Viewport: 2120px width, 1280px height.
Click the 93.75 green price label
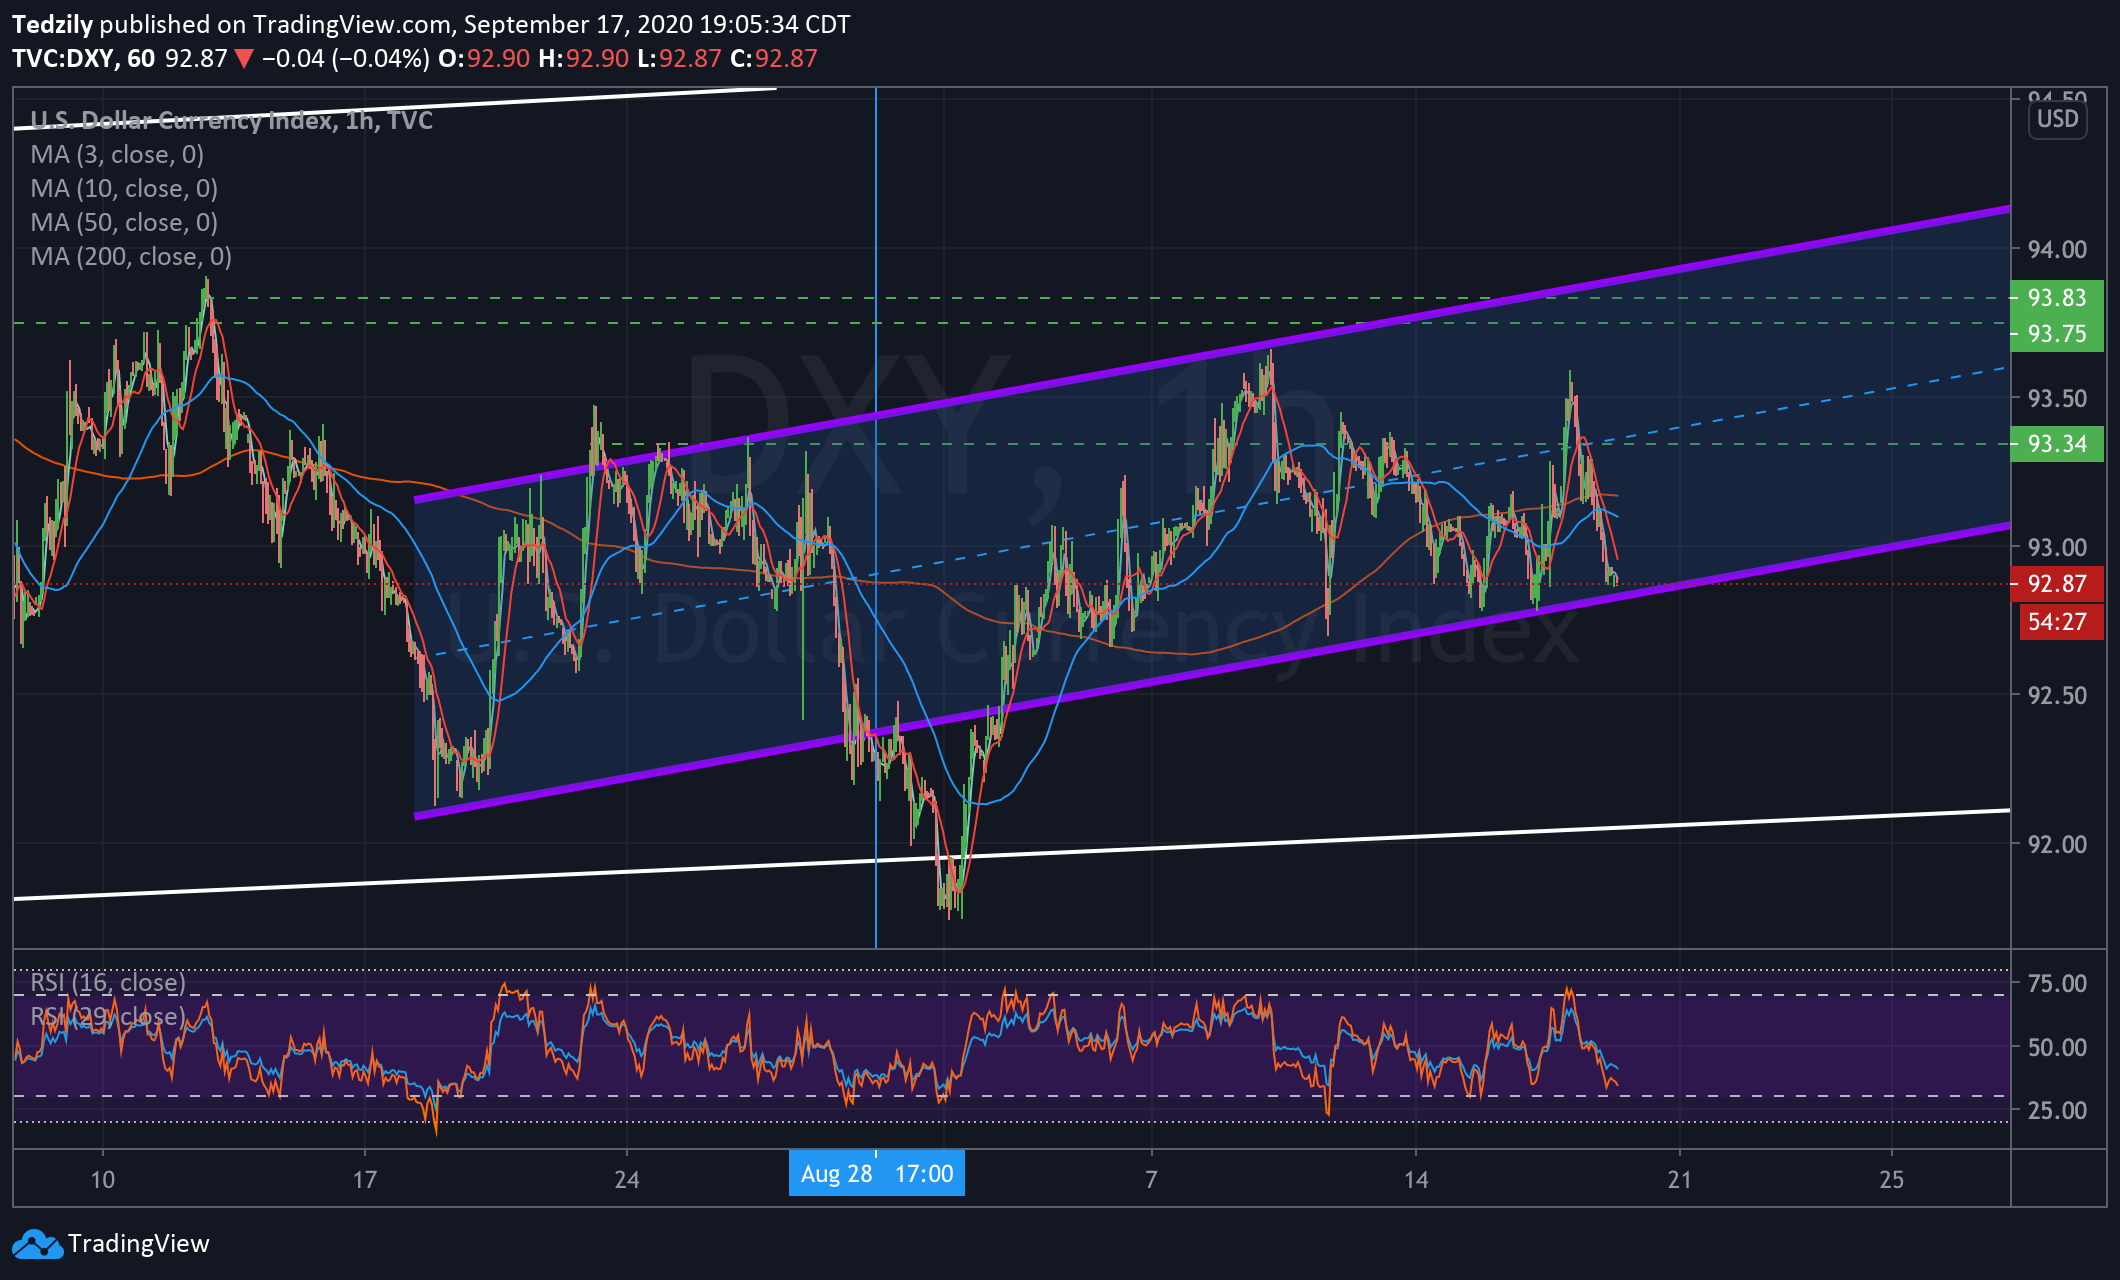coord(2057,334)
